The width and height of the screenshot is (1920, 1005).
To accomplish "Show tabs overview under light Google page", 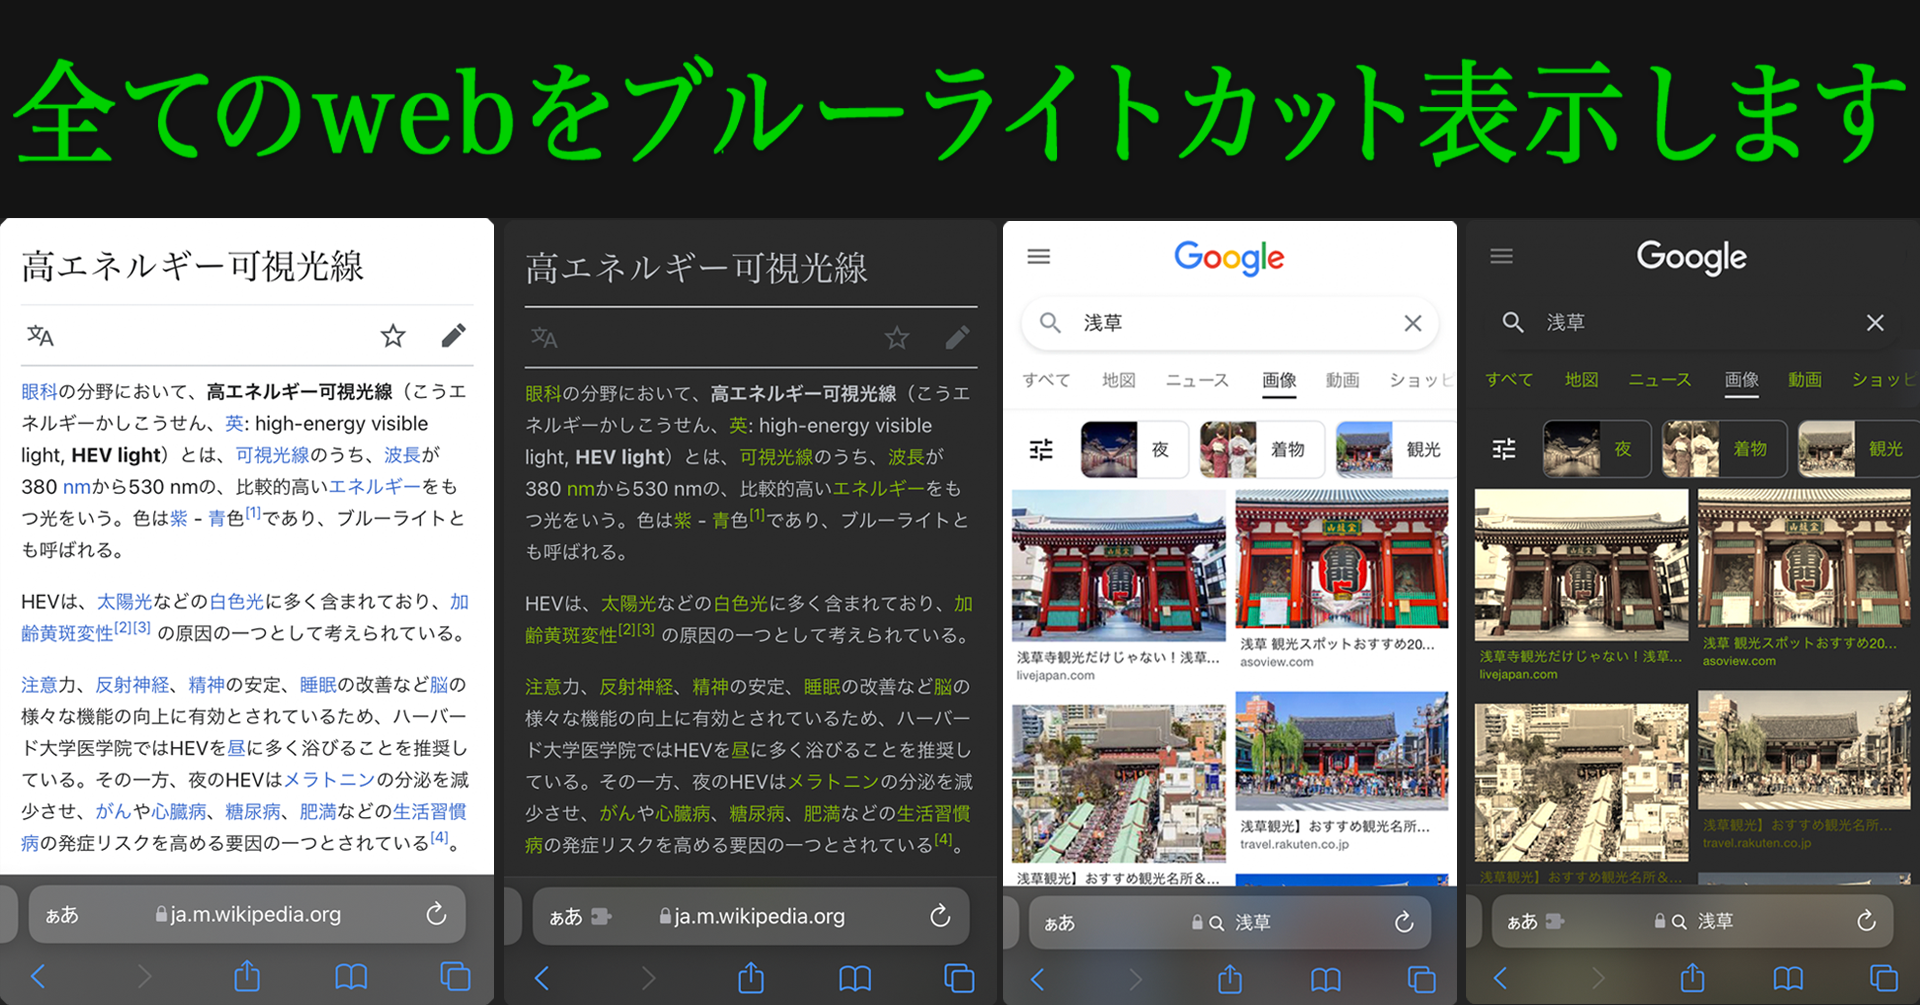I will coord(1421,979).
